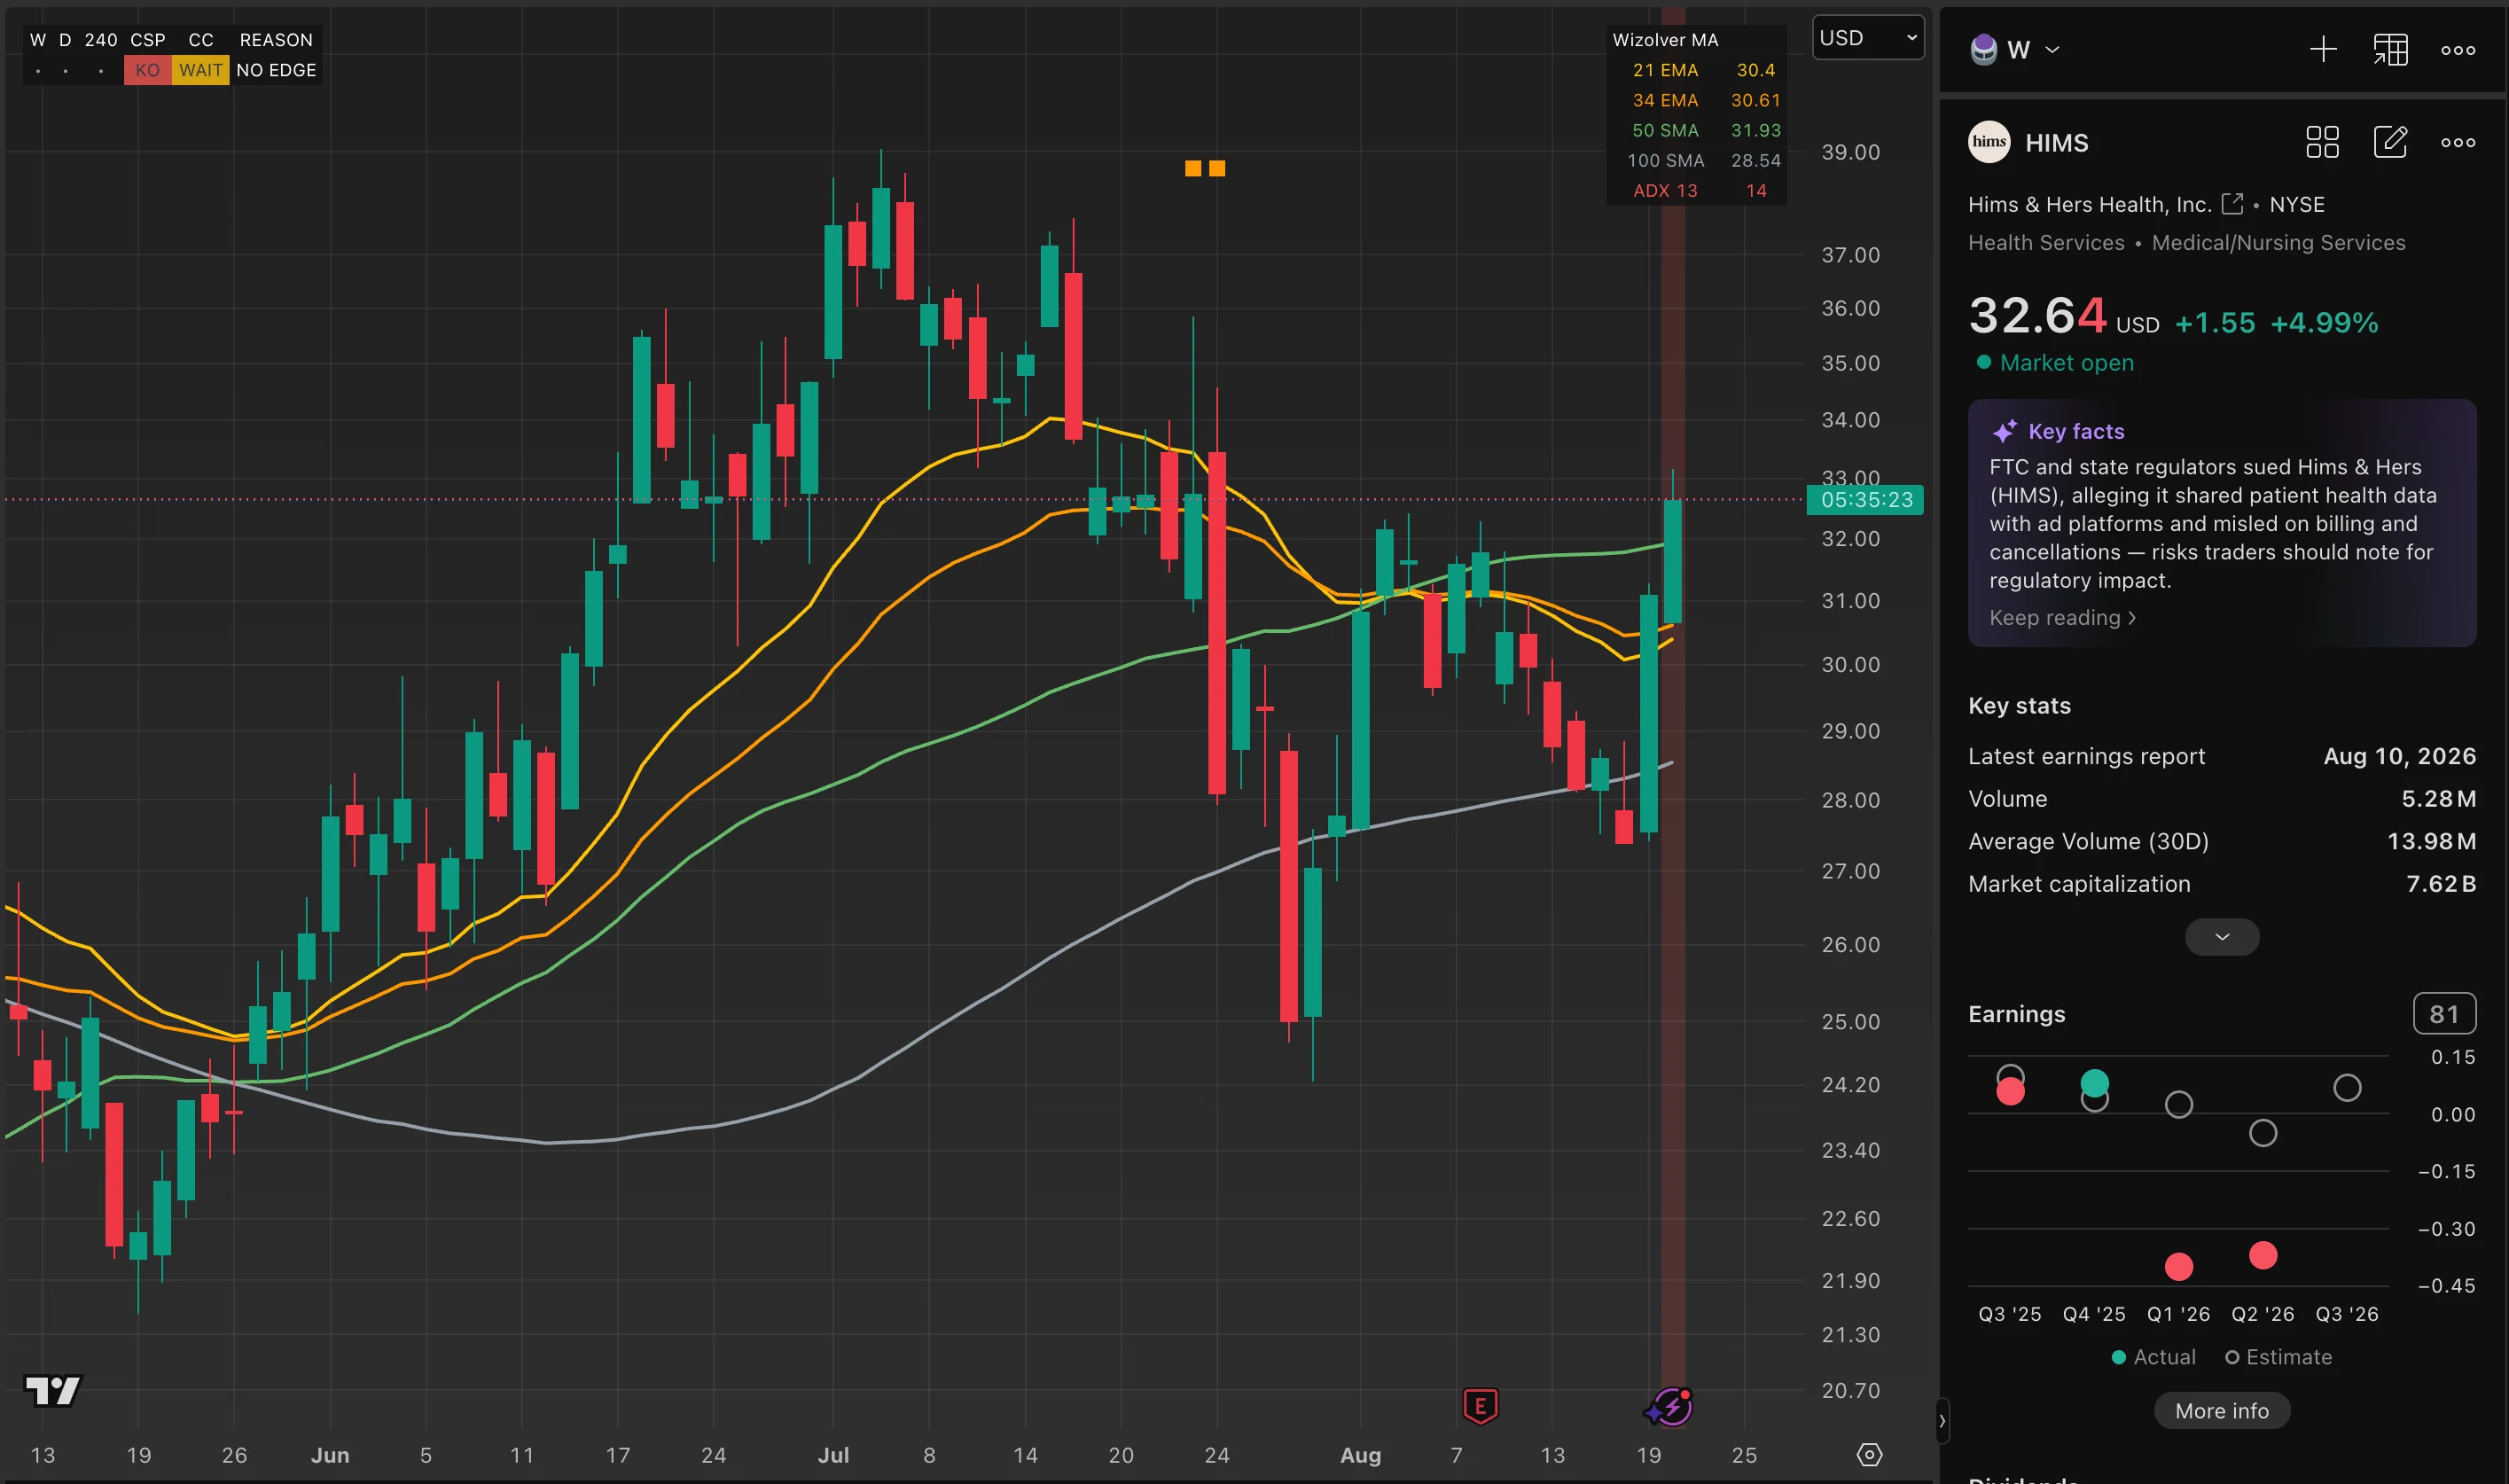
Task: Click the Market capitalization value 7.62 B
Action: (2440, 884)
